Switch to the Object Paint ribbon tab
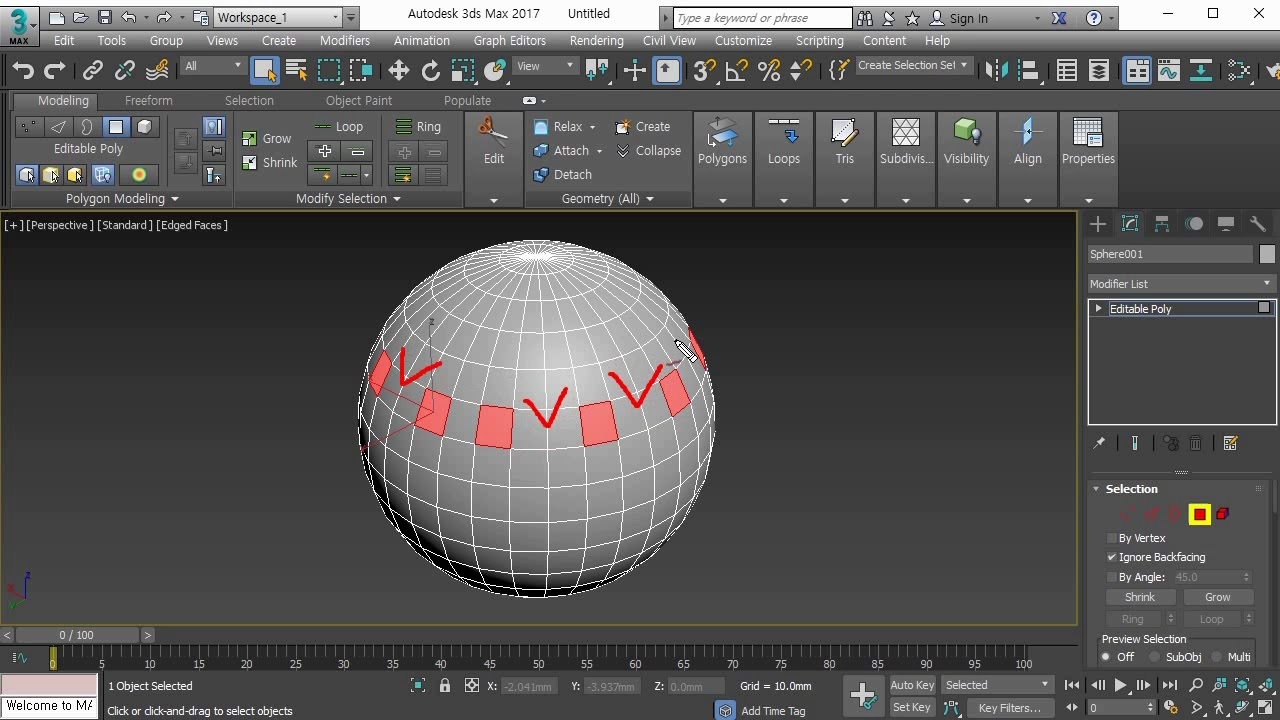Image resolution: width=1280 pixels, height=720 pixels. [x=359, y=101]
